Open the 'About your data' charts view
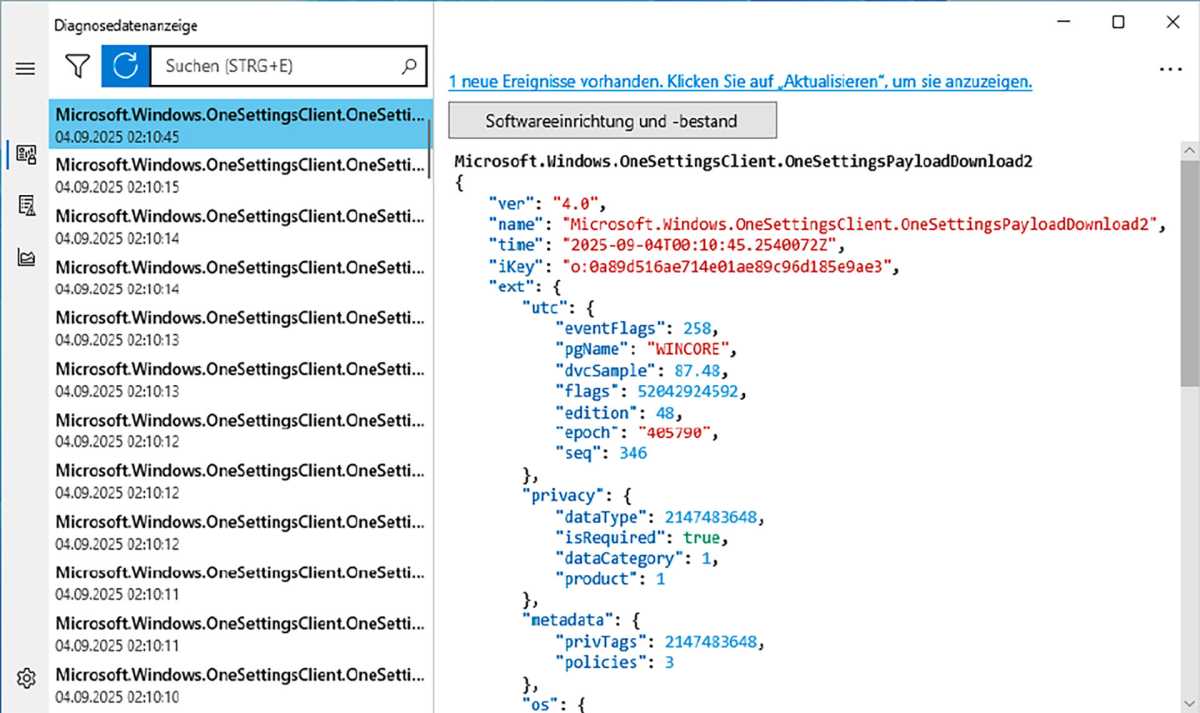The height and width of the screenshot is (713, 1200). tap(25, 256)
